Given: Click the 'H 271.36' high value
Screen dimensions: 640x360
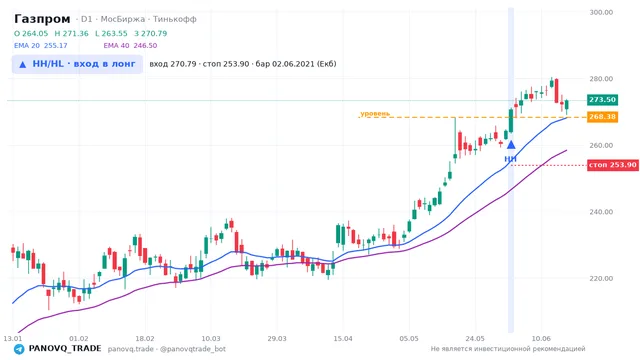Looking at the screenshot, I should (71, 33).
